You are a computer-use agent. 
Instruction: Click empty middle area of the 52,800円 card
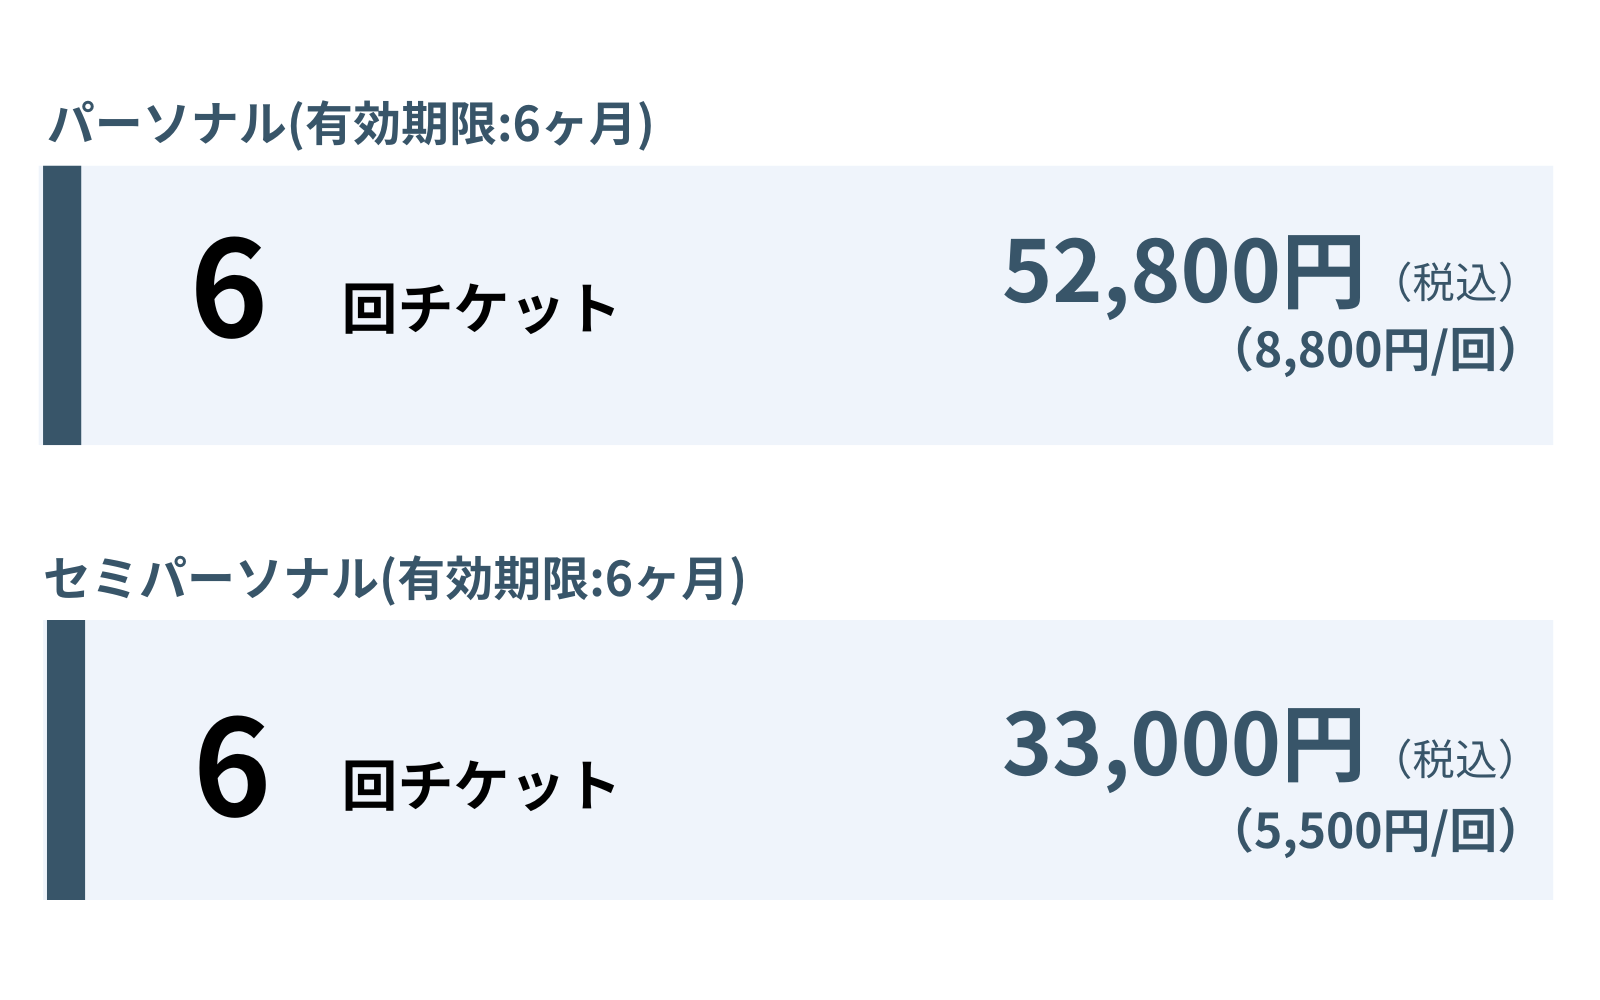800,305
